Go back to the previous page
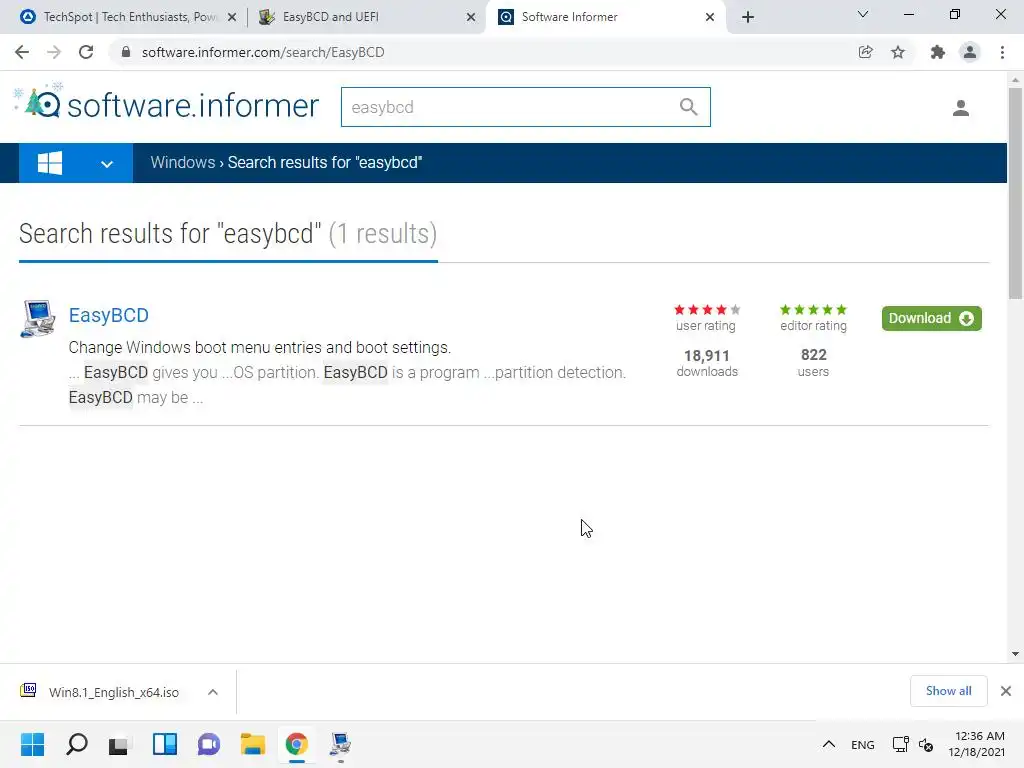The height and width of the screenshot is (768, 1024). [x=22, y=52]
